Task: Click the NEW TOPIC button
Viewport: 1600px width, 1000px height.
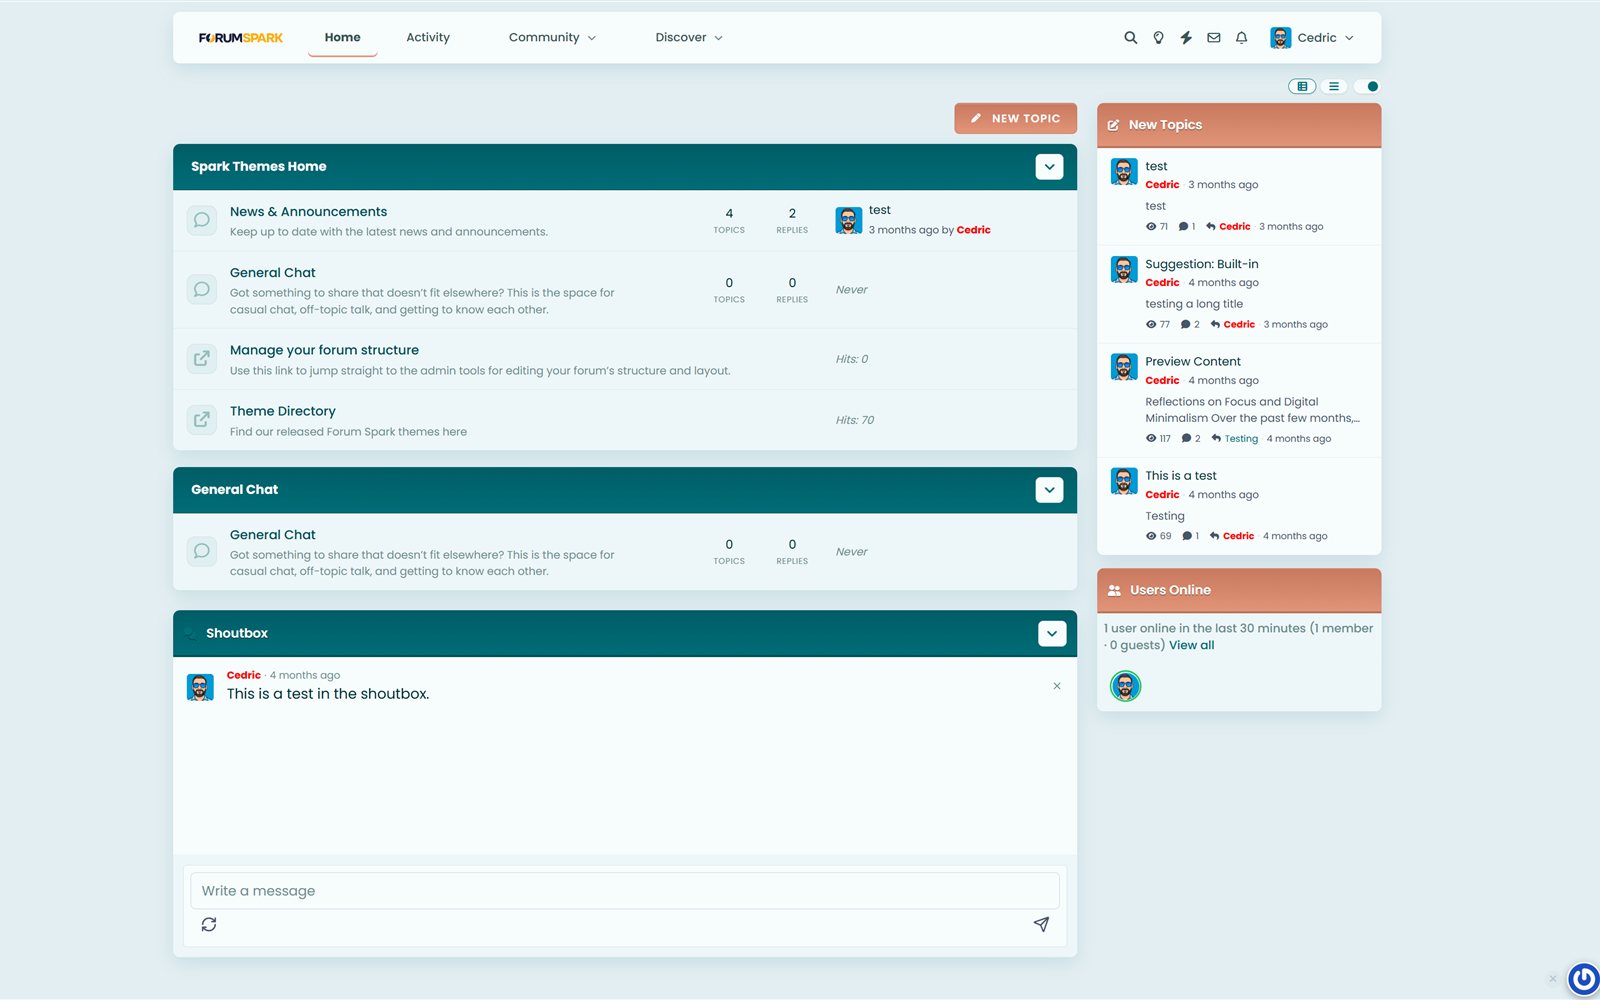Action: tap(1015, 118)
